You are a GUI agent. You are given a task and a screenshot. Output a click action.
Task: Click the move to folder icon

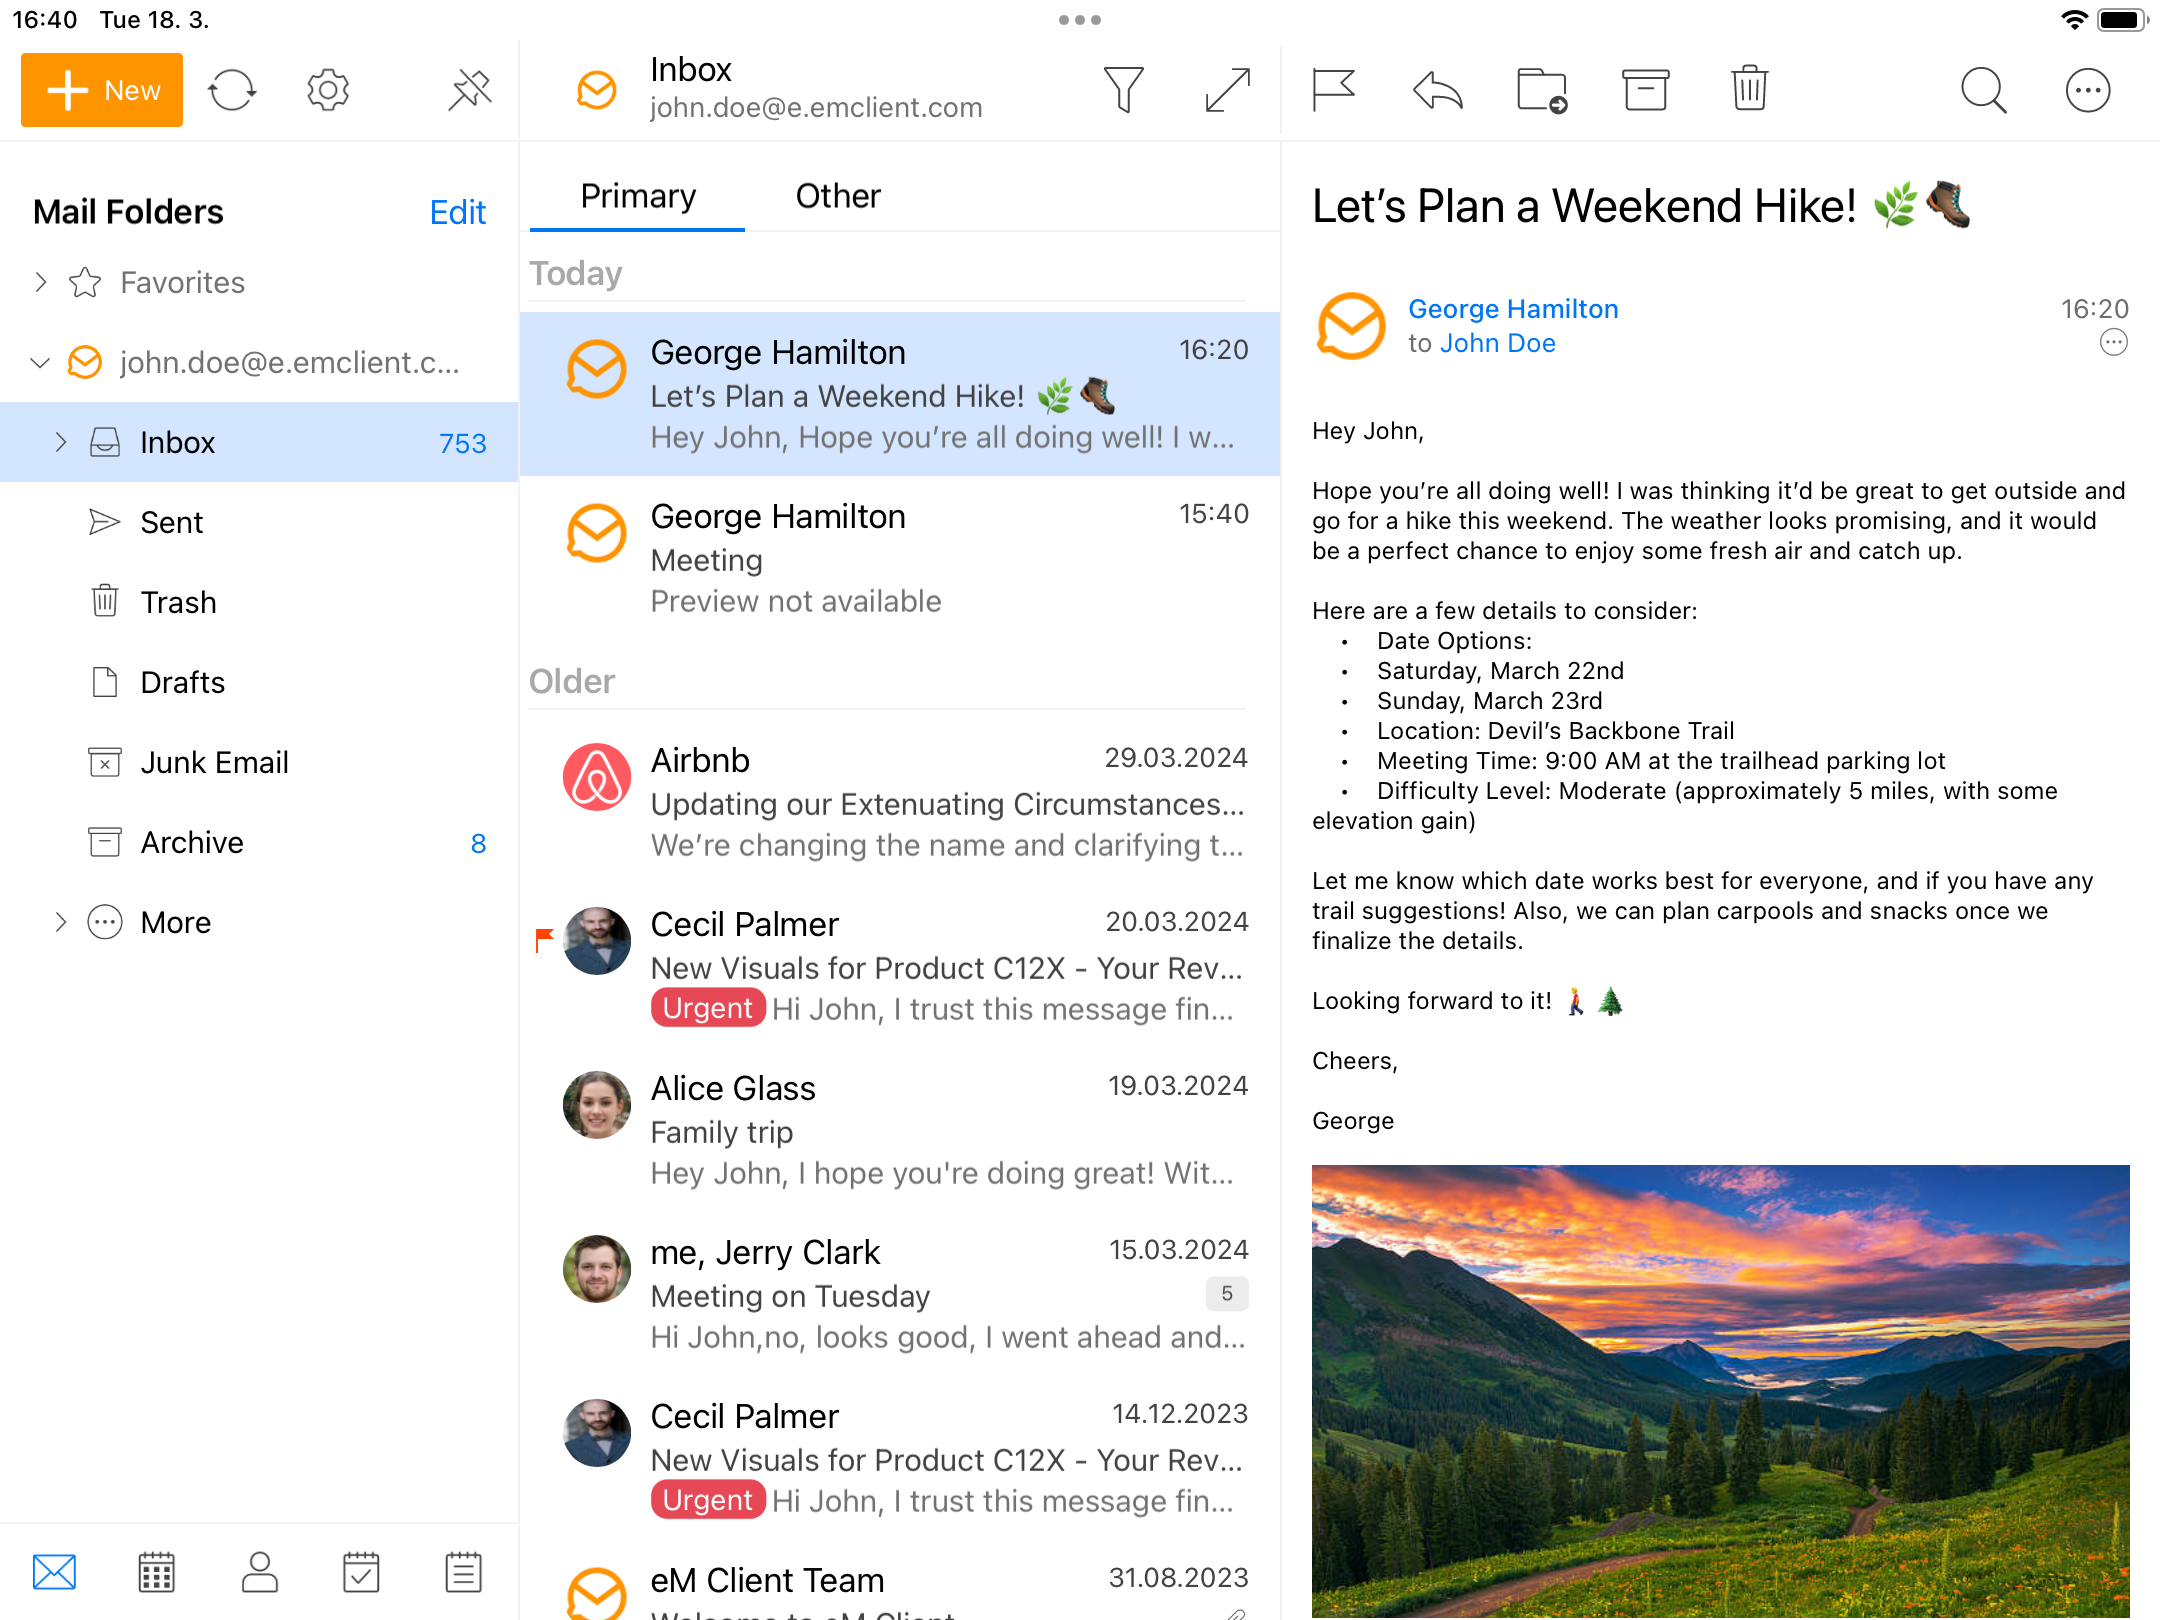[1541, 90]
